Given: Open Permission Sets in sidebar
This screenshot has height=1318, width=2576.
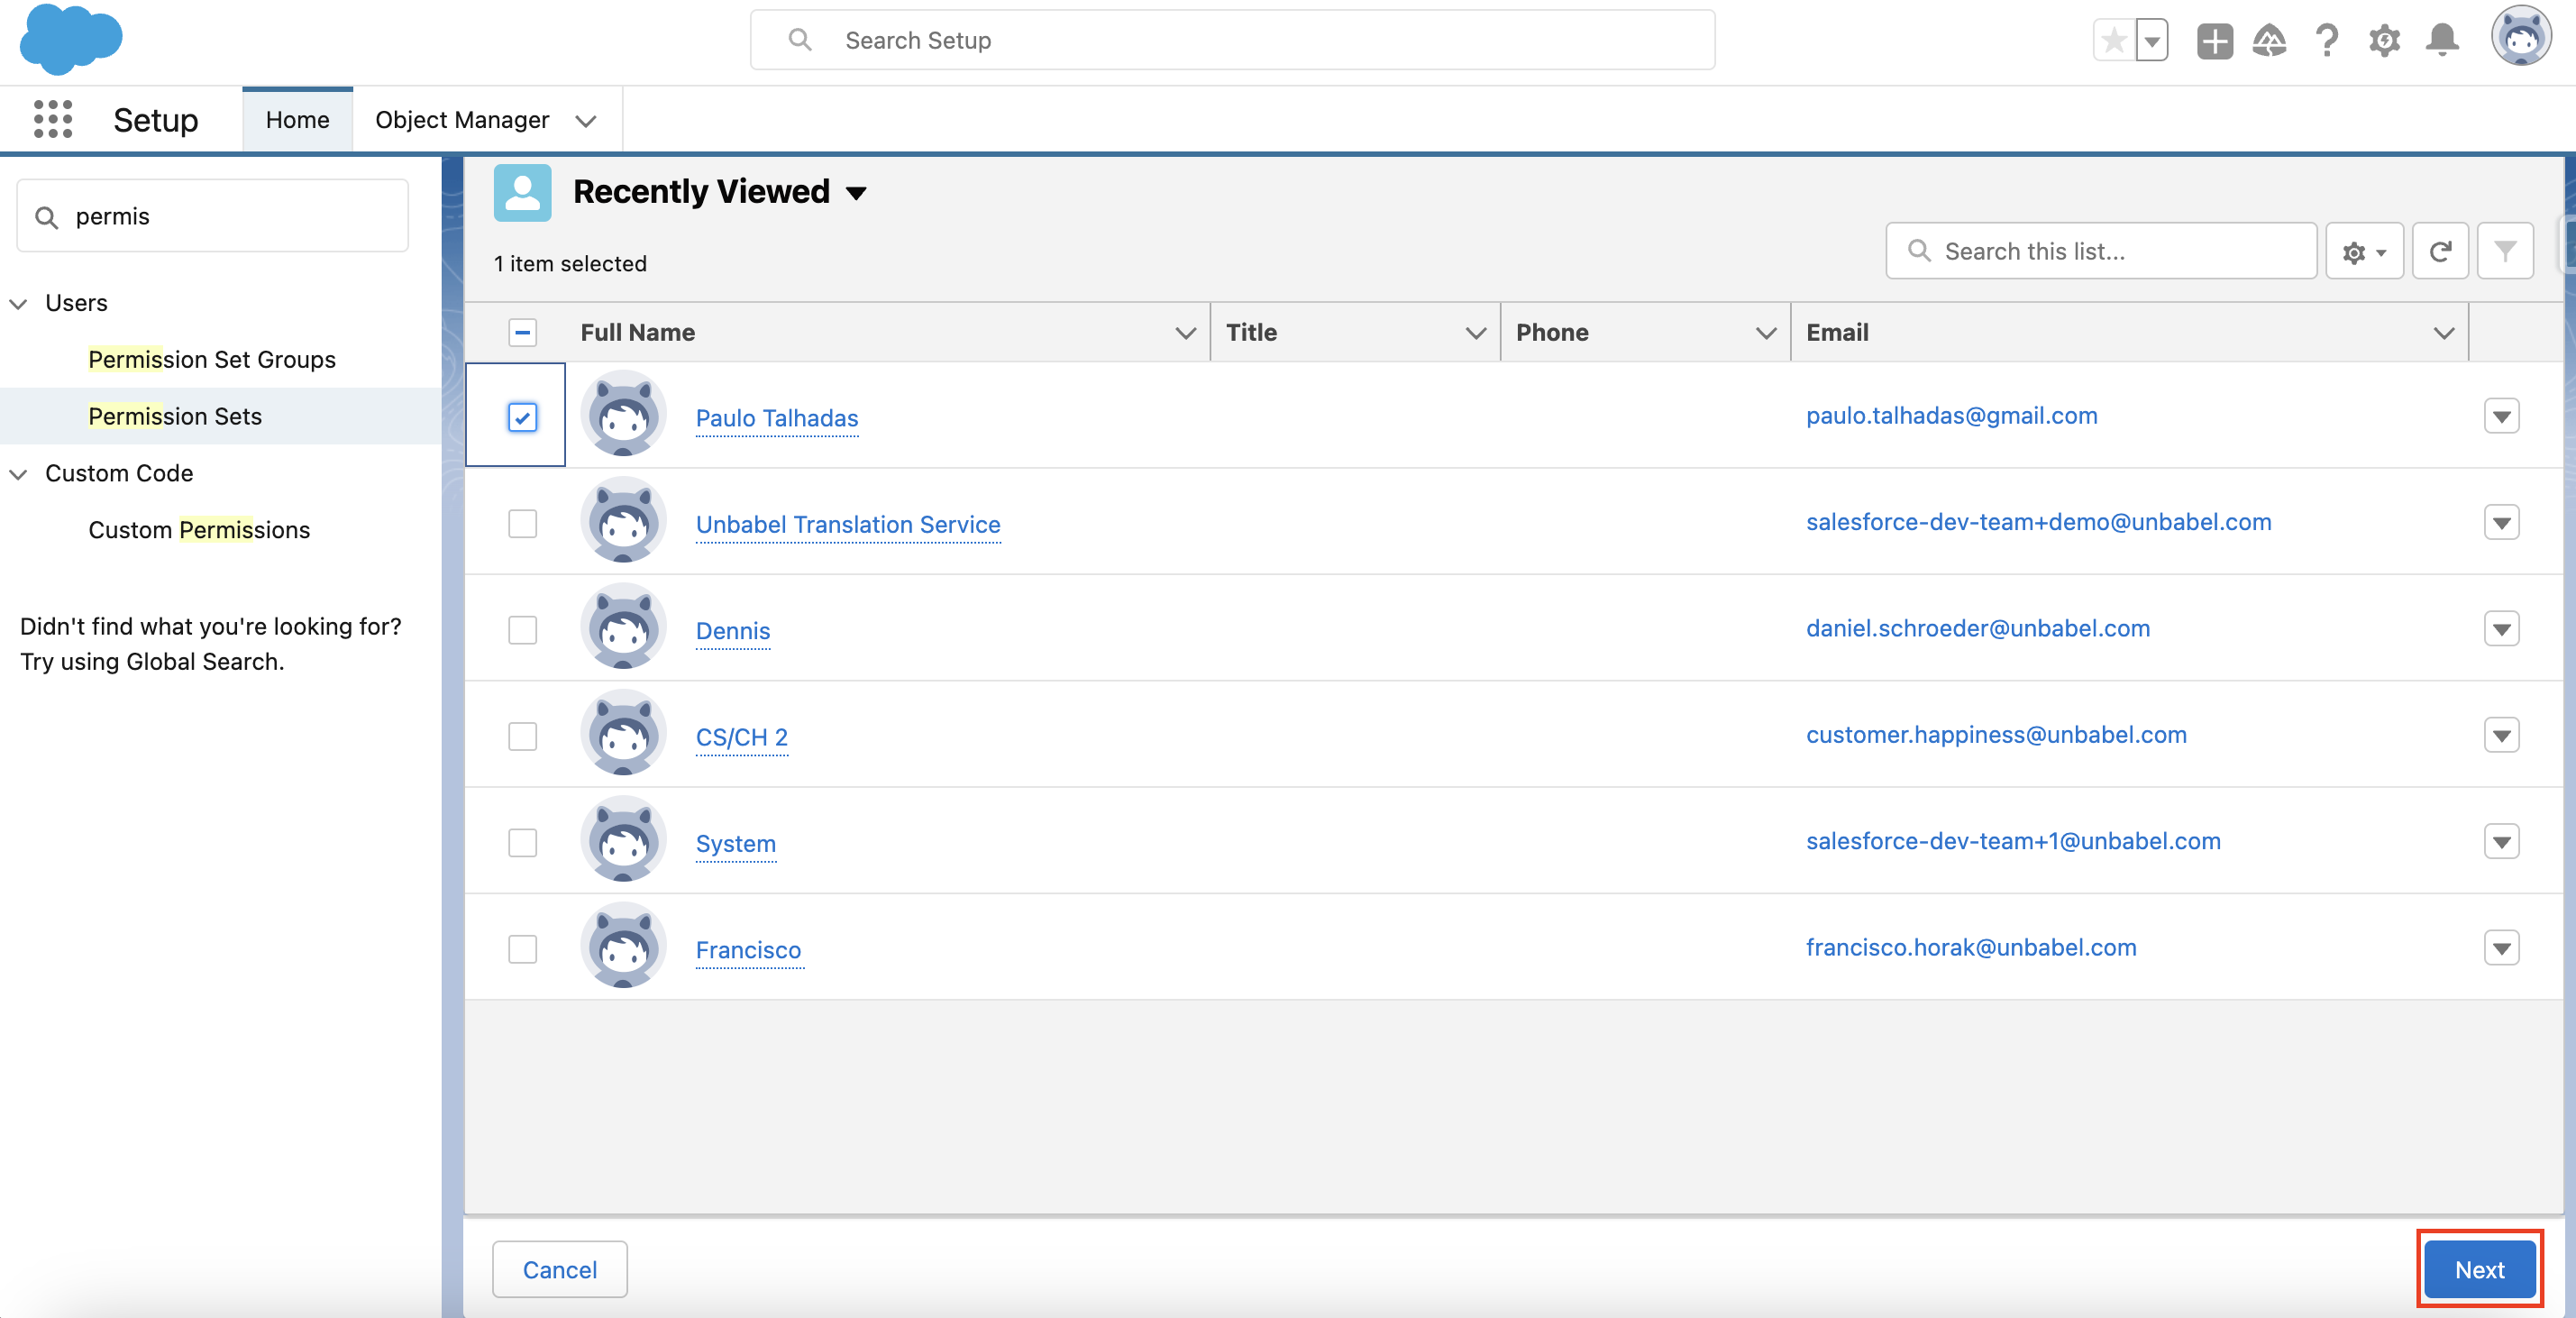Looking at the screenshot, I should pyautogui.click(x=175, y=416).
